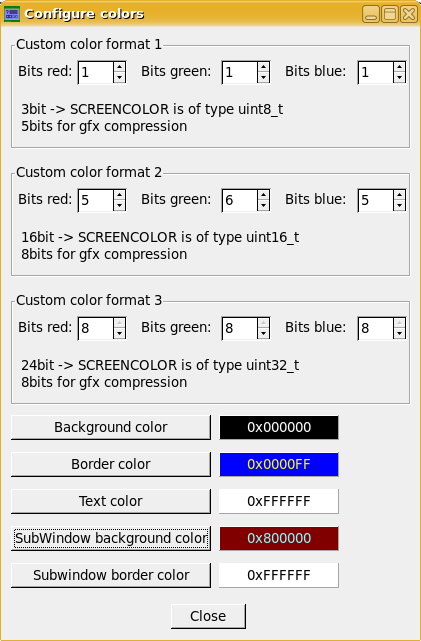Increase Bits blue in color format 1
Image resolution: width=421 pixels, height=641 pixels.
point(399,67)
